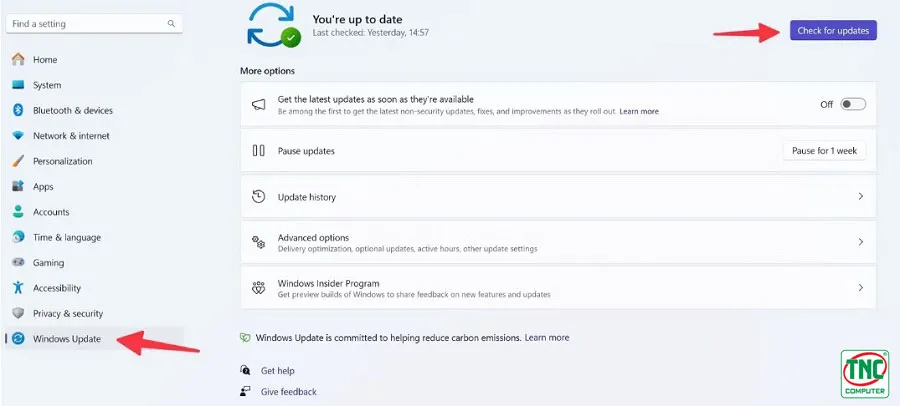Click the search magnifier icon

tap(171, 24)
